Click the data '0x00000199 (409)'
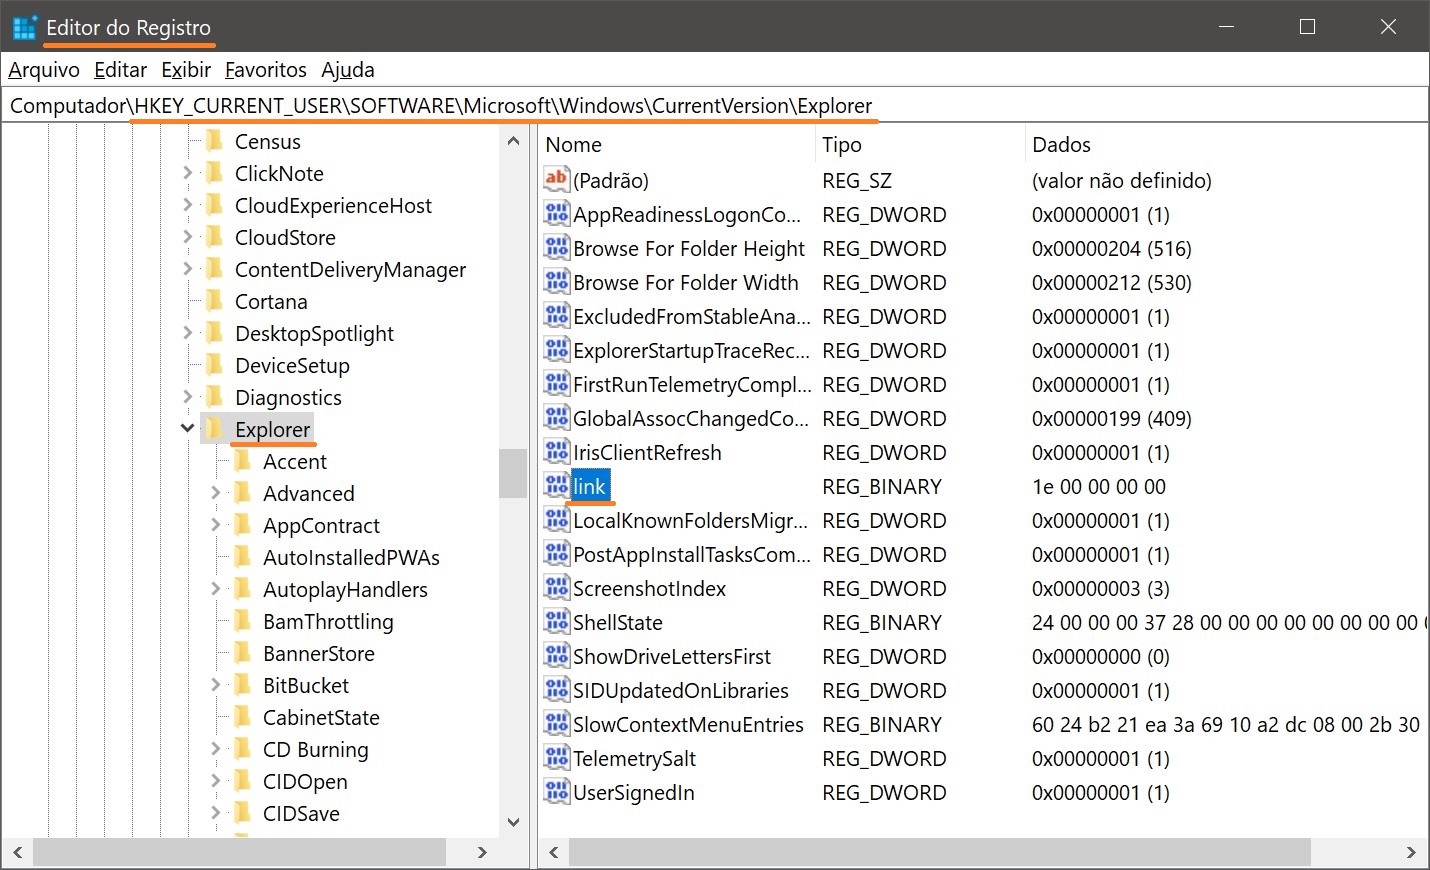 click(1112, 418)
